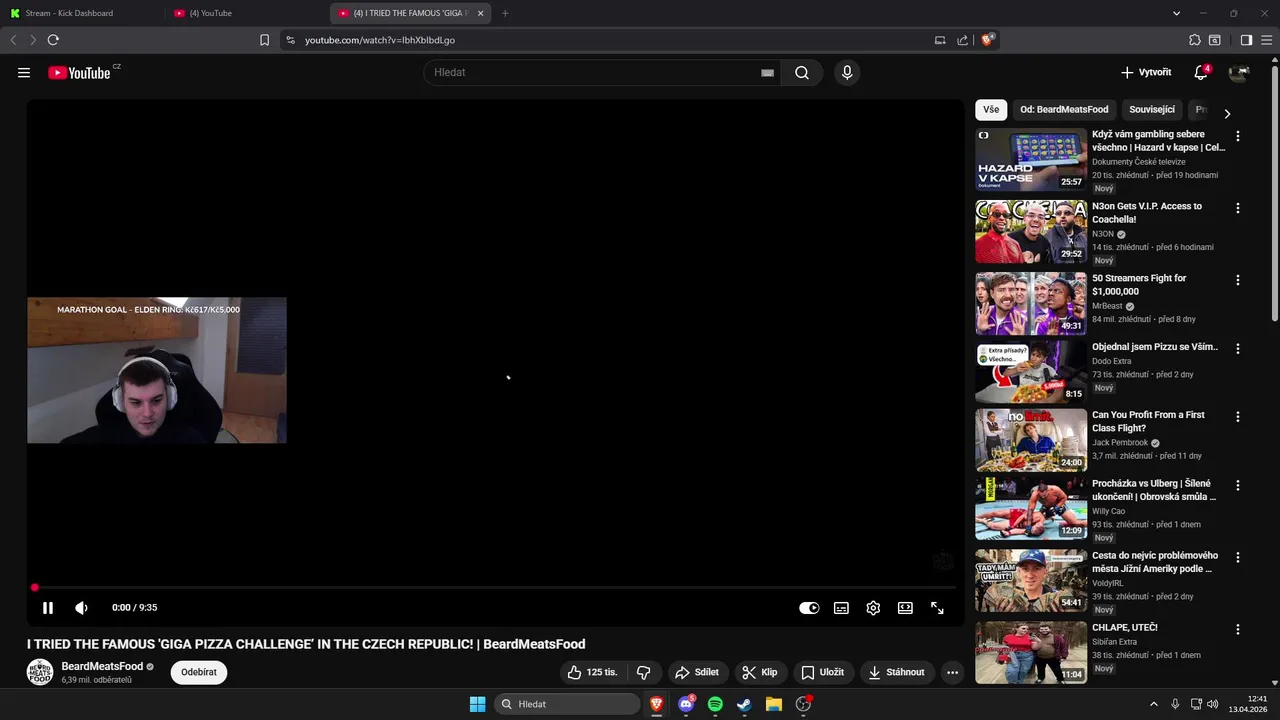
Task: Close the GIGA PIZZA video tab
Action: coord(480,13)
